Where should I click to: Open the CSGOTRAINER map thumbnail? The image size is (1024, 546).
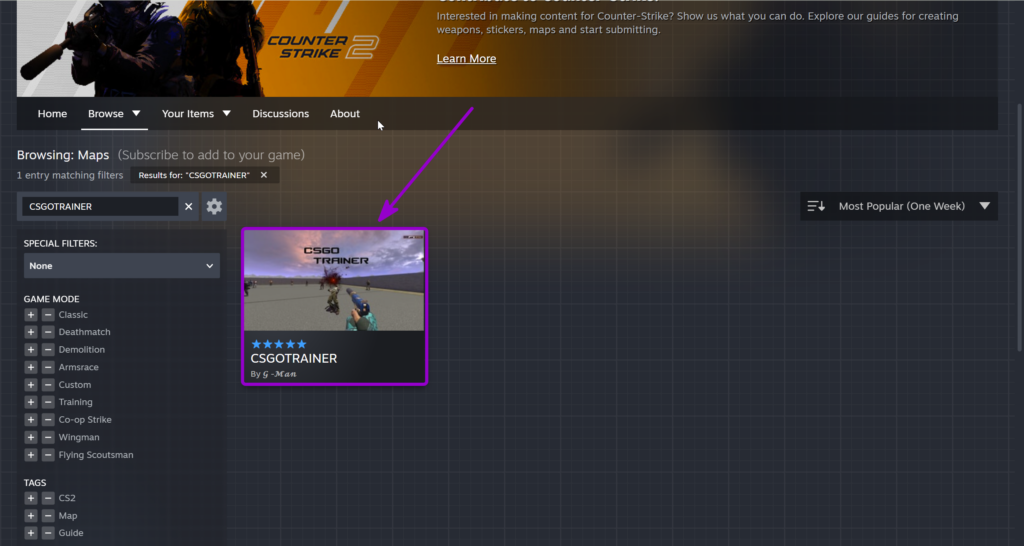pos(334,280)
